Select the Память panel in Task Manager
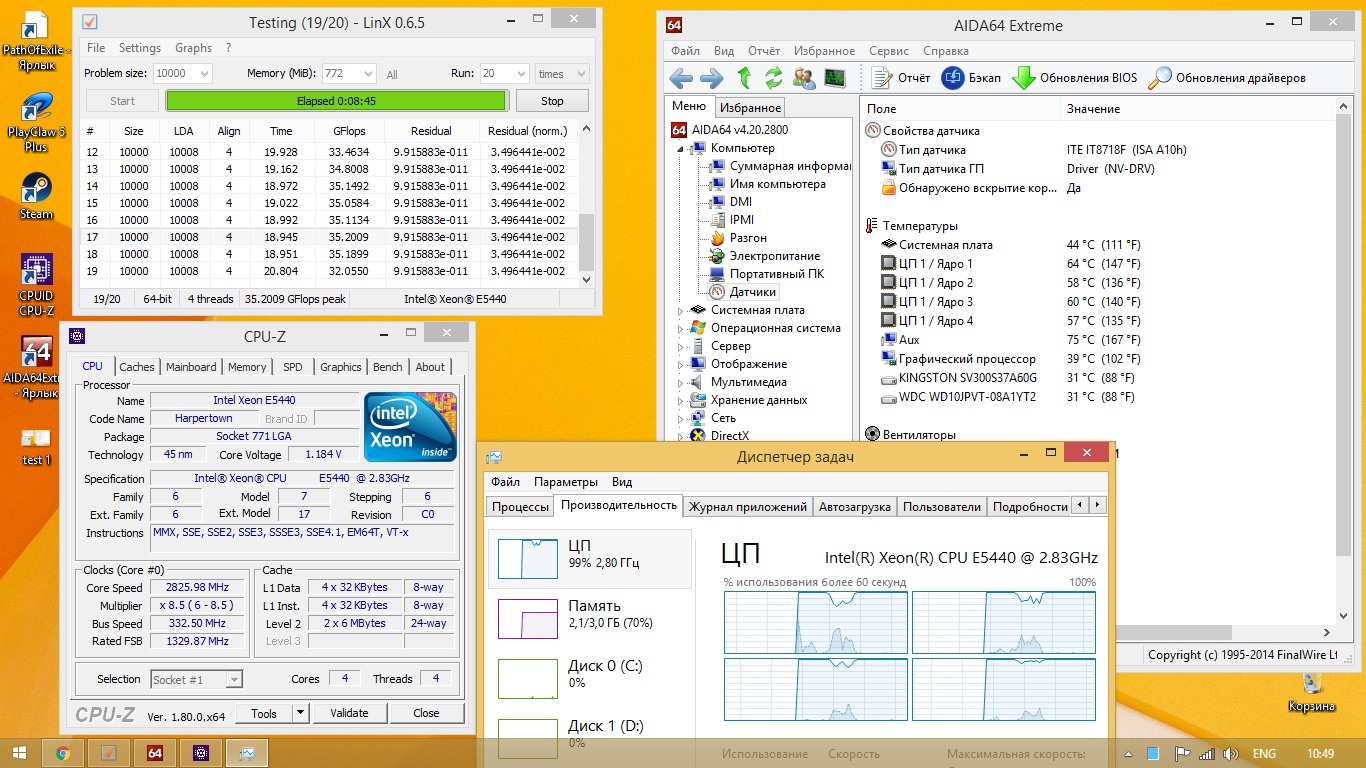Screen dimensions: 1366x768 590,616
